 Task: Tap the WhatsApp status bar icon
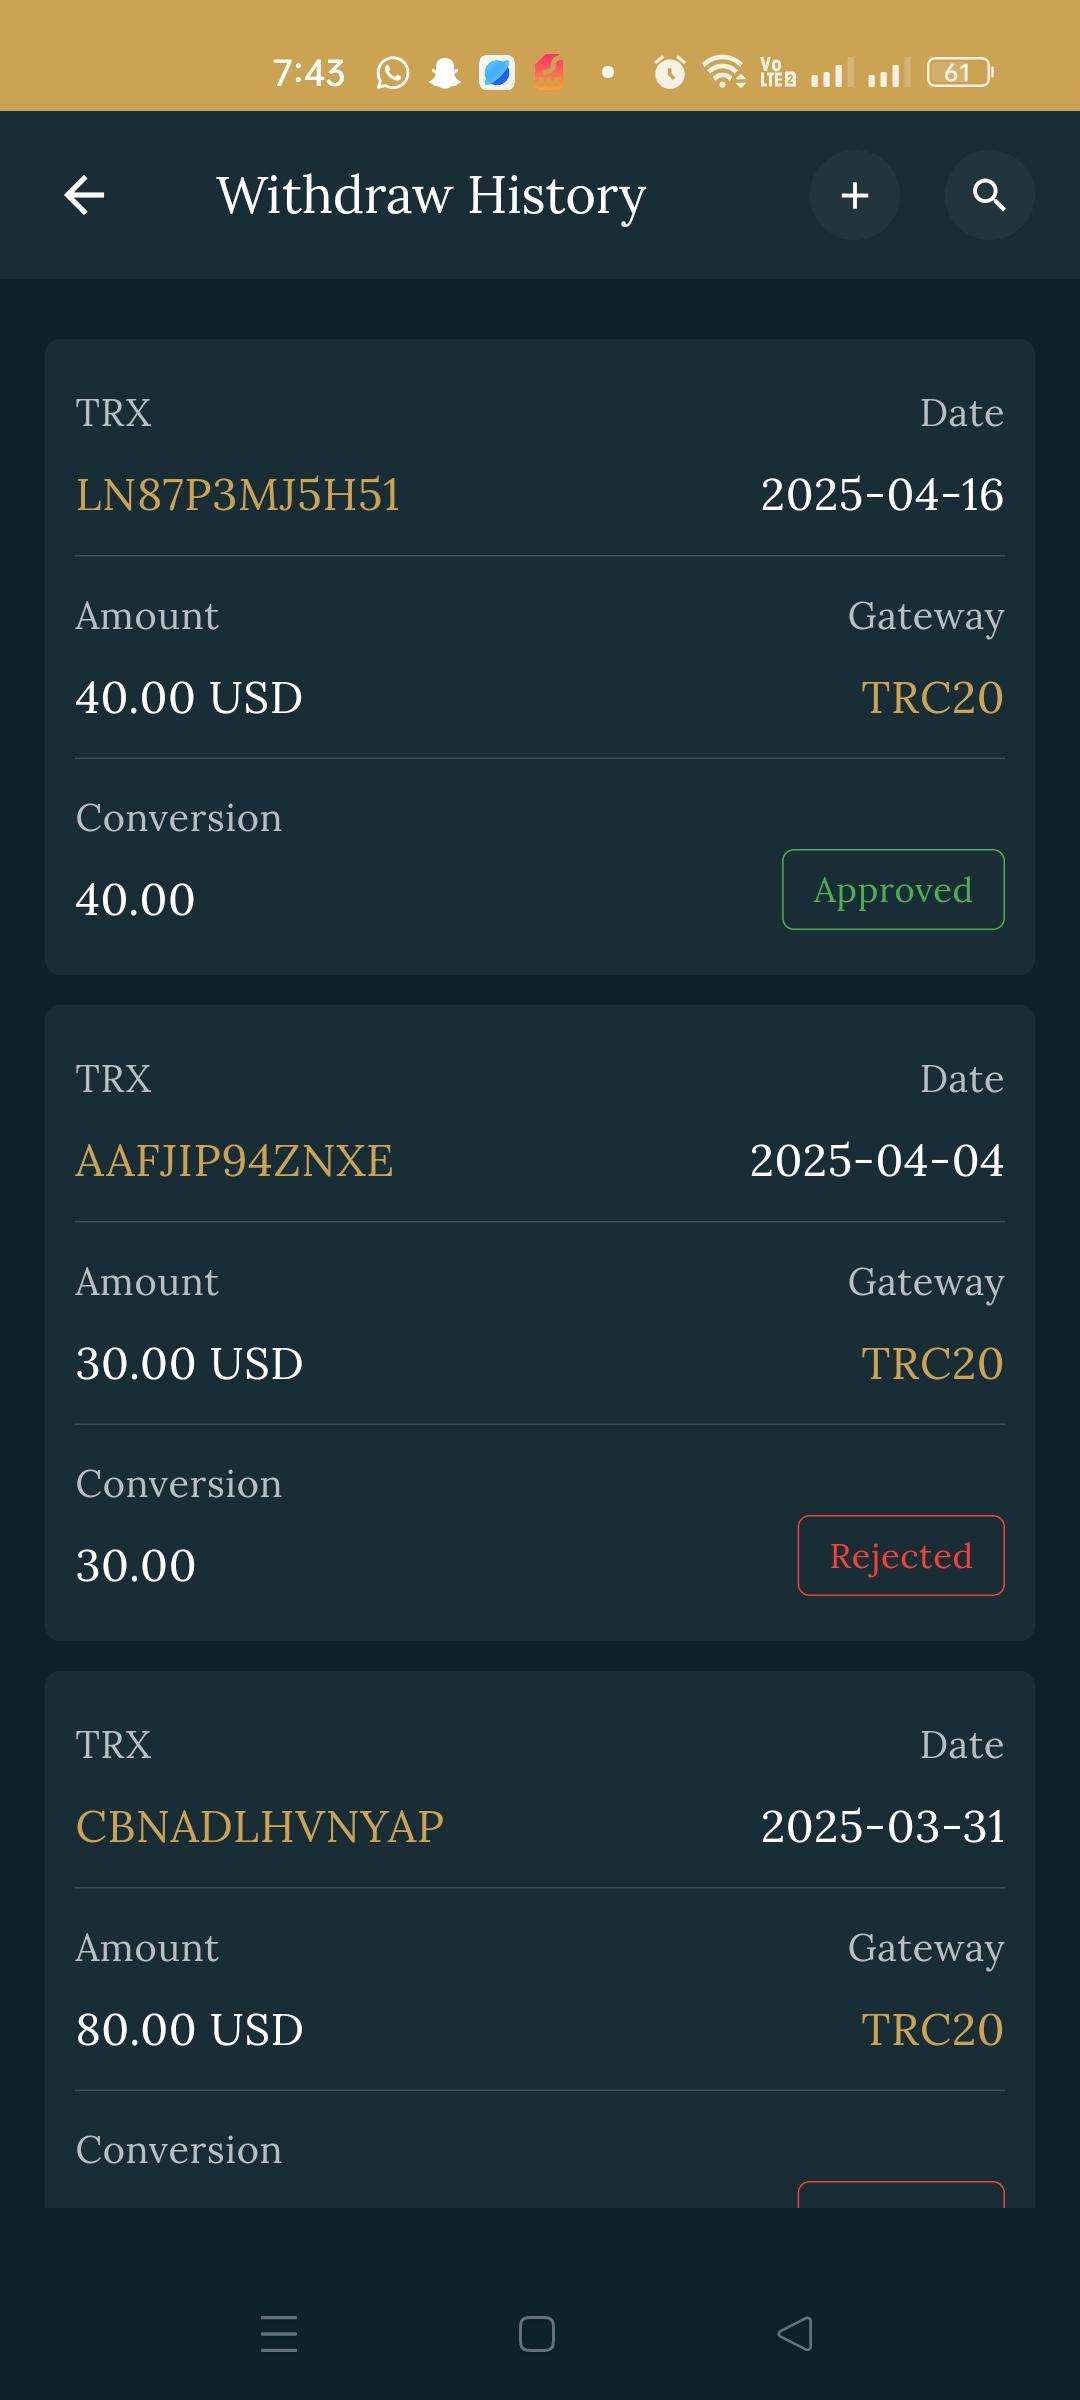pyautogui.click(x=392, y=73)
